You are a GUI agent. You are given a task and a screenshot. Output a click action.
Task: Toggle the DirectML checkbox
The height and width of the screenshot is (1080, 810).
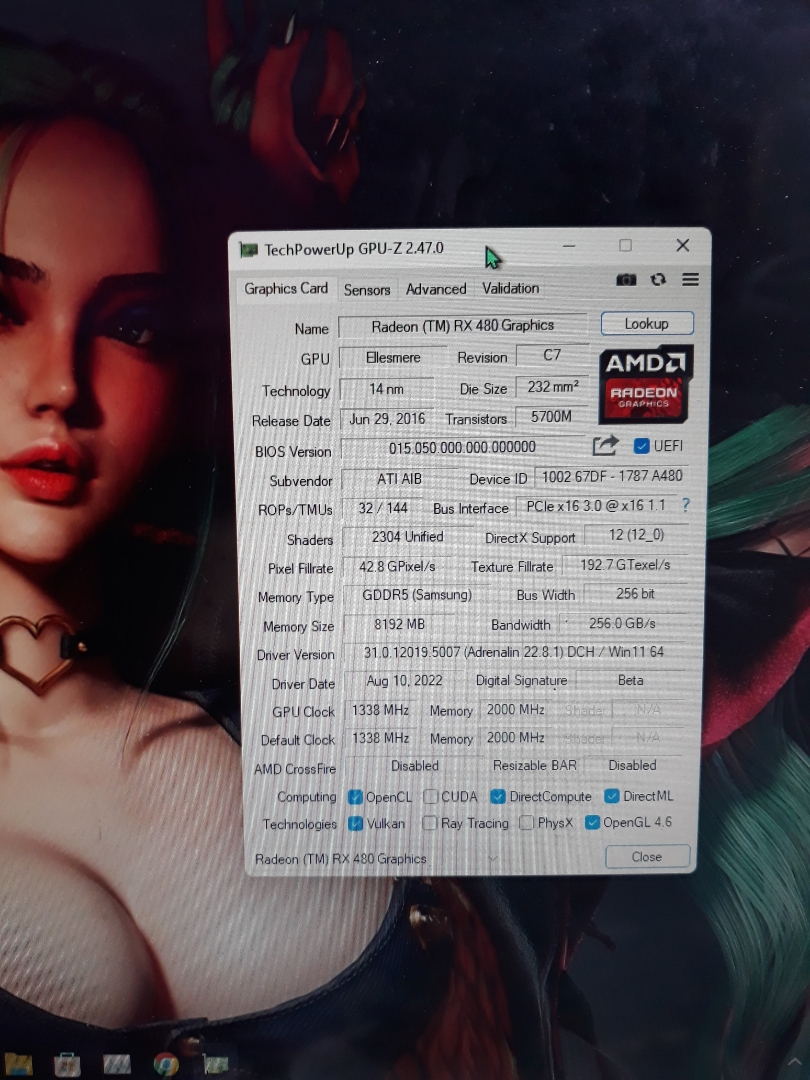point(611,796)
